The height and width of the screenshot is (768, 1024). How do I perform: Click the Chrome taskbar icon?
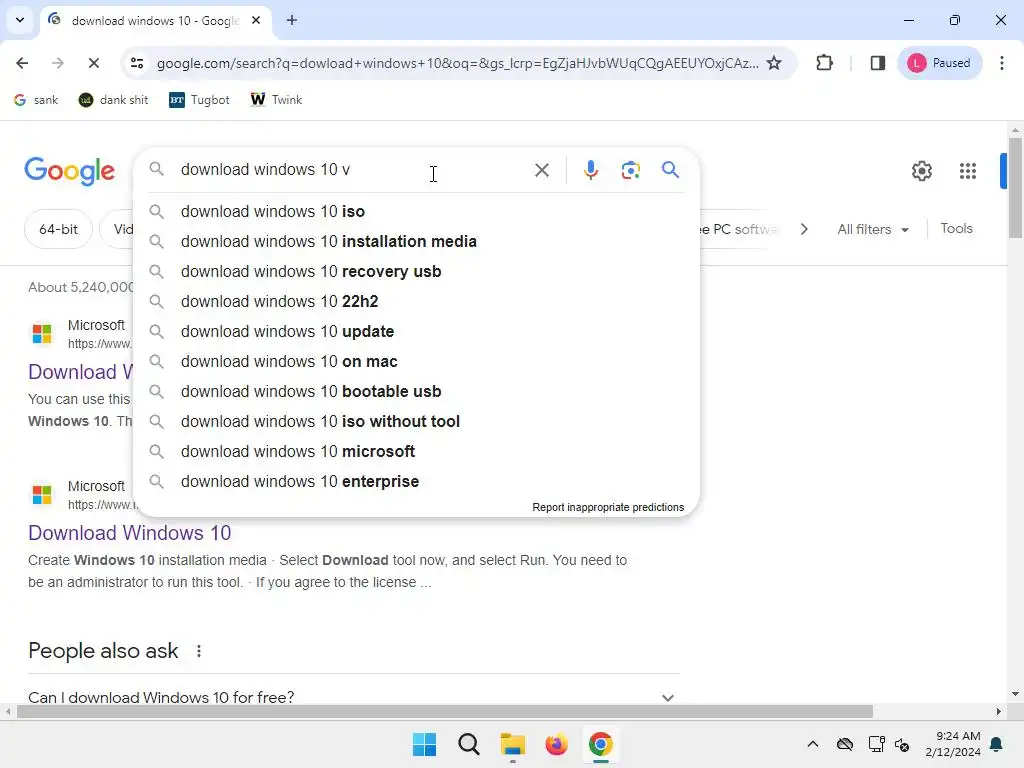point(600,744)
